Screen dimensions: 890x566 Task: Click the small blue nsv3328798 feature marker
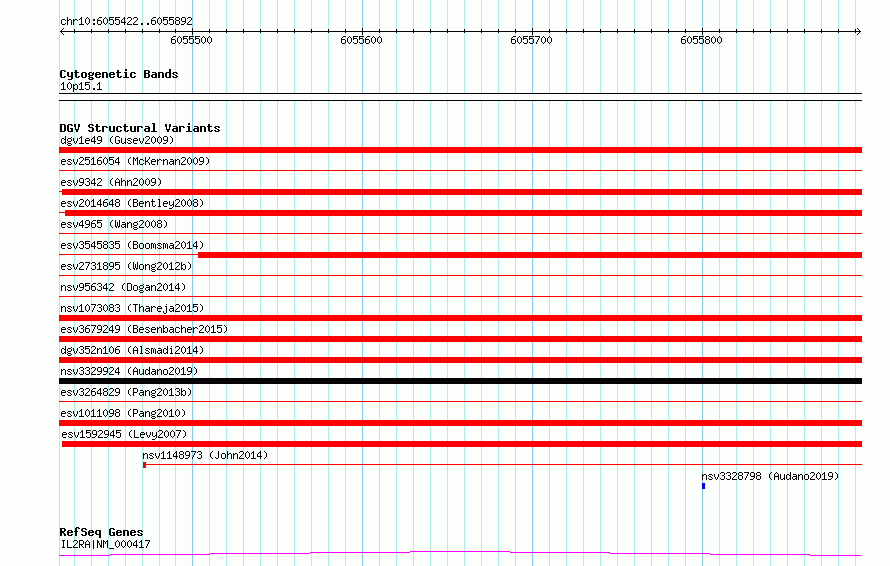pyautogui.click(x=703, y=486)
